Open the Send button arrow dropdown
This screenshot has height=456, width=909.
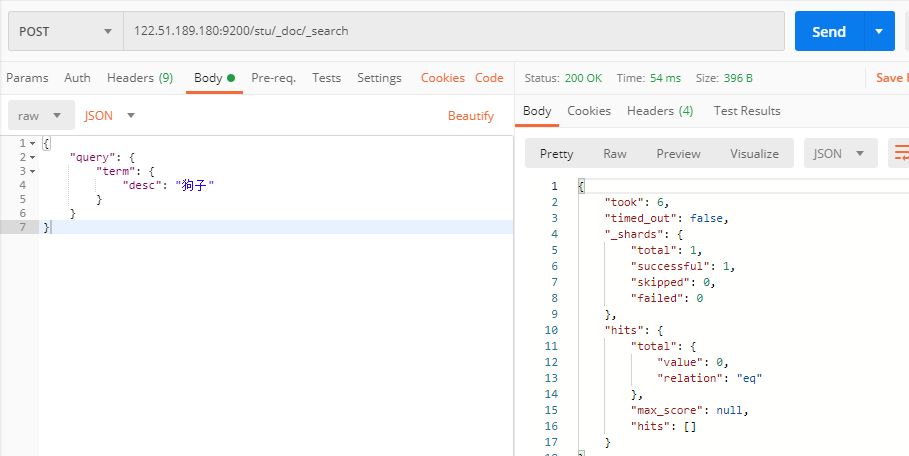[879, 31]
